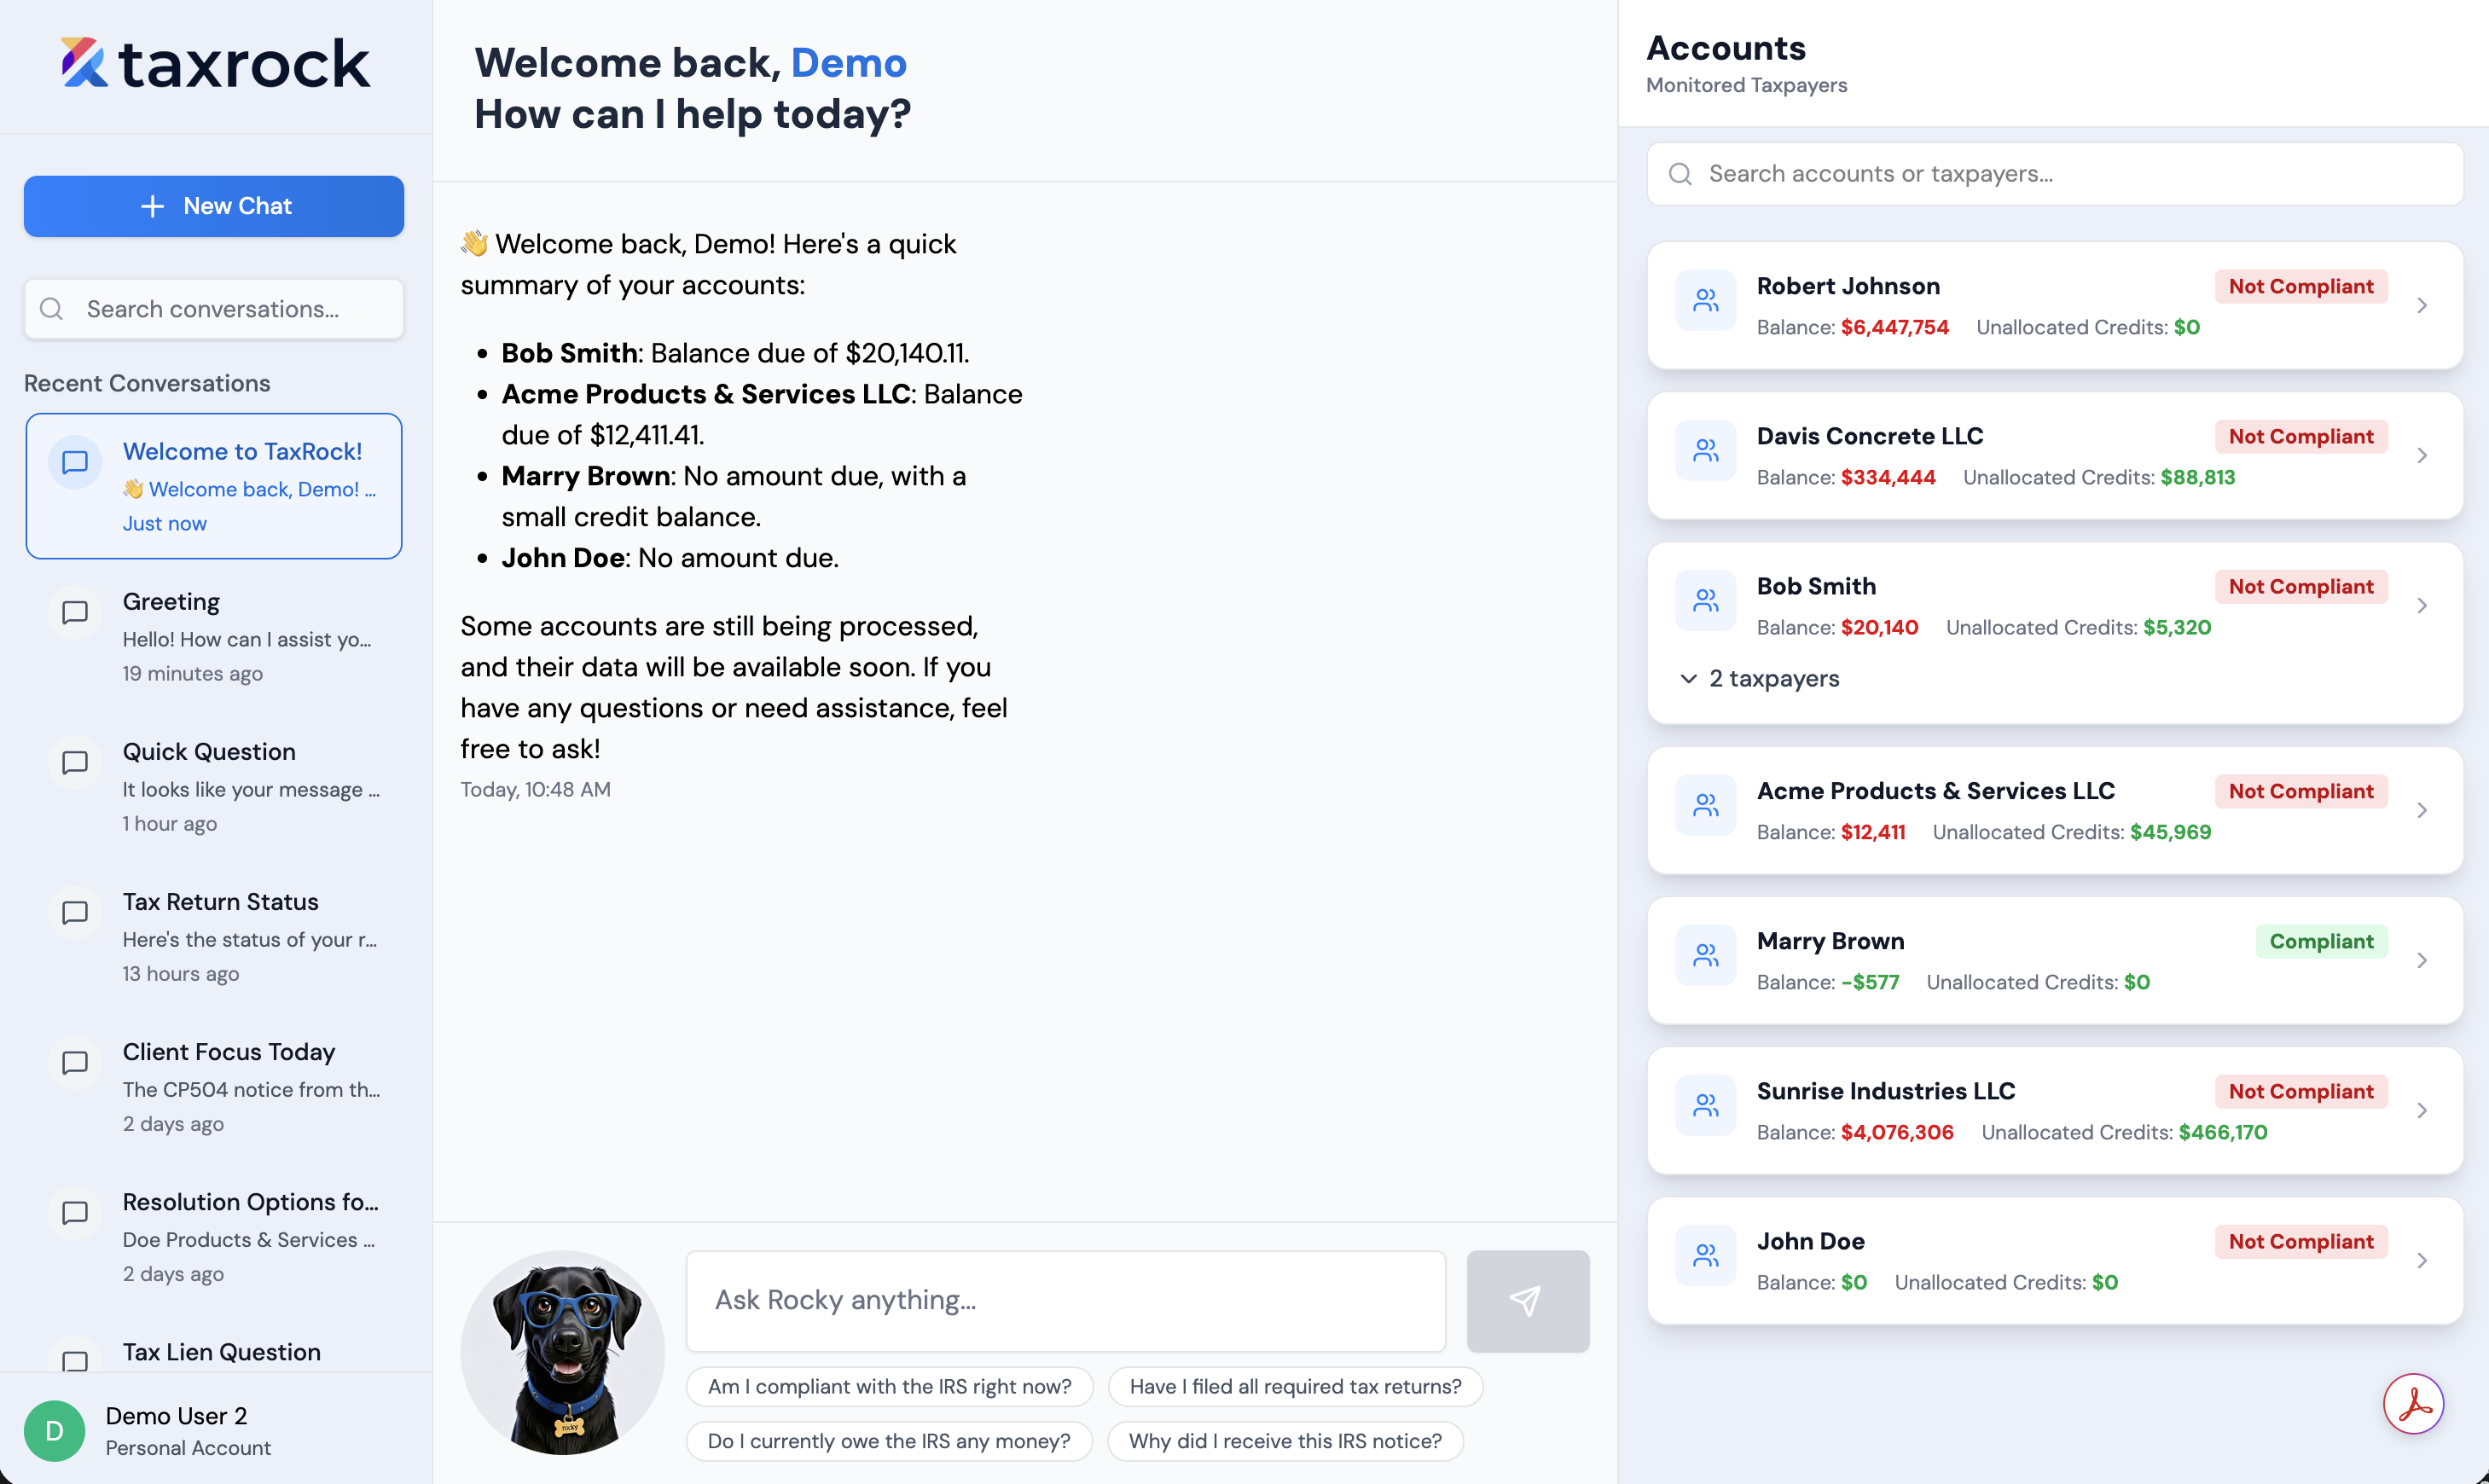The height and width of the screenshot is (1484, 2489).
Task: Start a New Chat
Action: pyautogui.click(x=214, y=206)
